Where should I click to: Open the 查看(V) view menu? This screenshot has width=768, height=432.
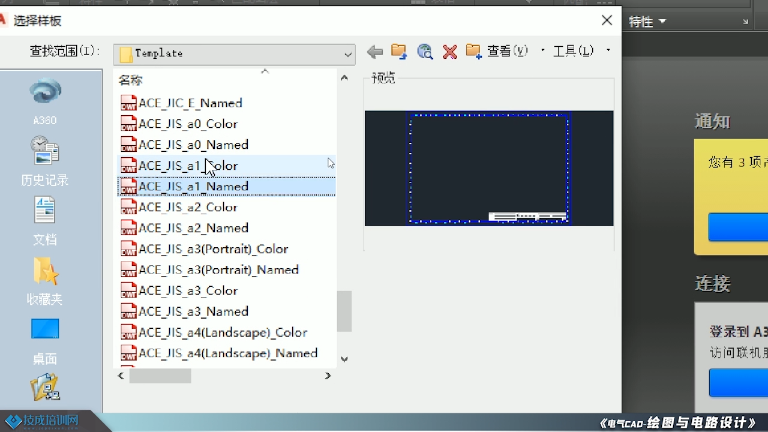tap(507, 51)
